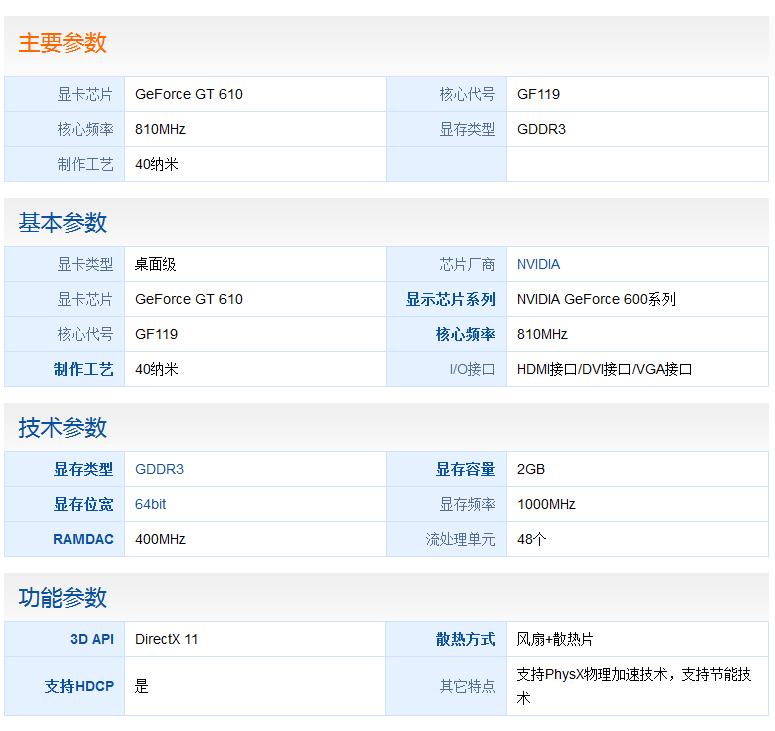Open the bold 显示芯片系列 label link
Image resolution: width=775 pixels, height=731 pixels.
450,300
